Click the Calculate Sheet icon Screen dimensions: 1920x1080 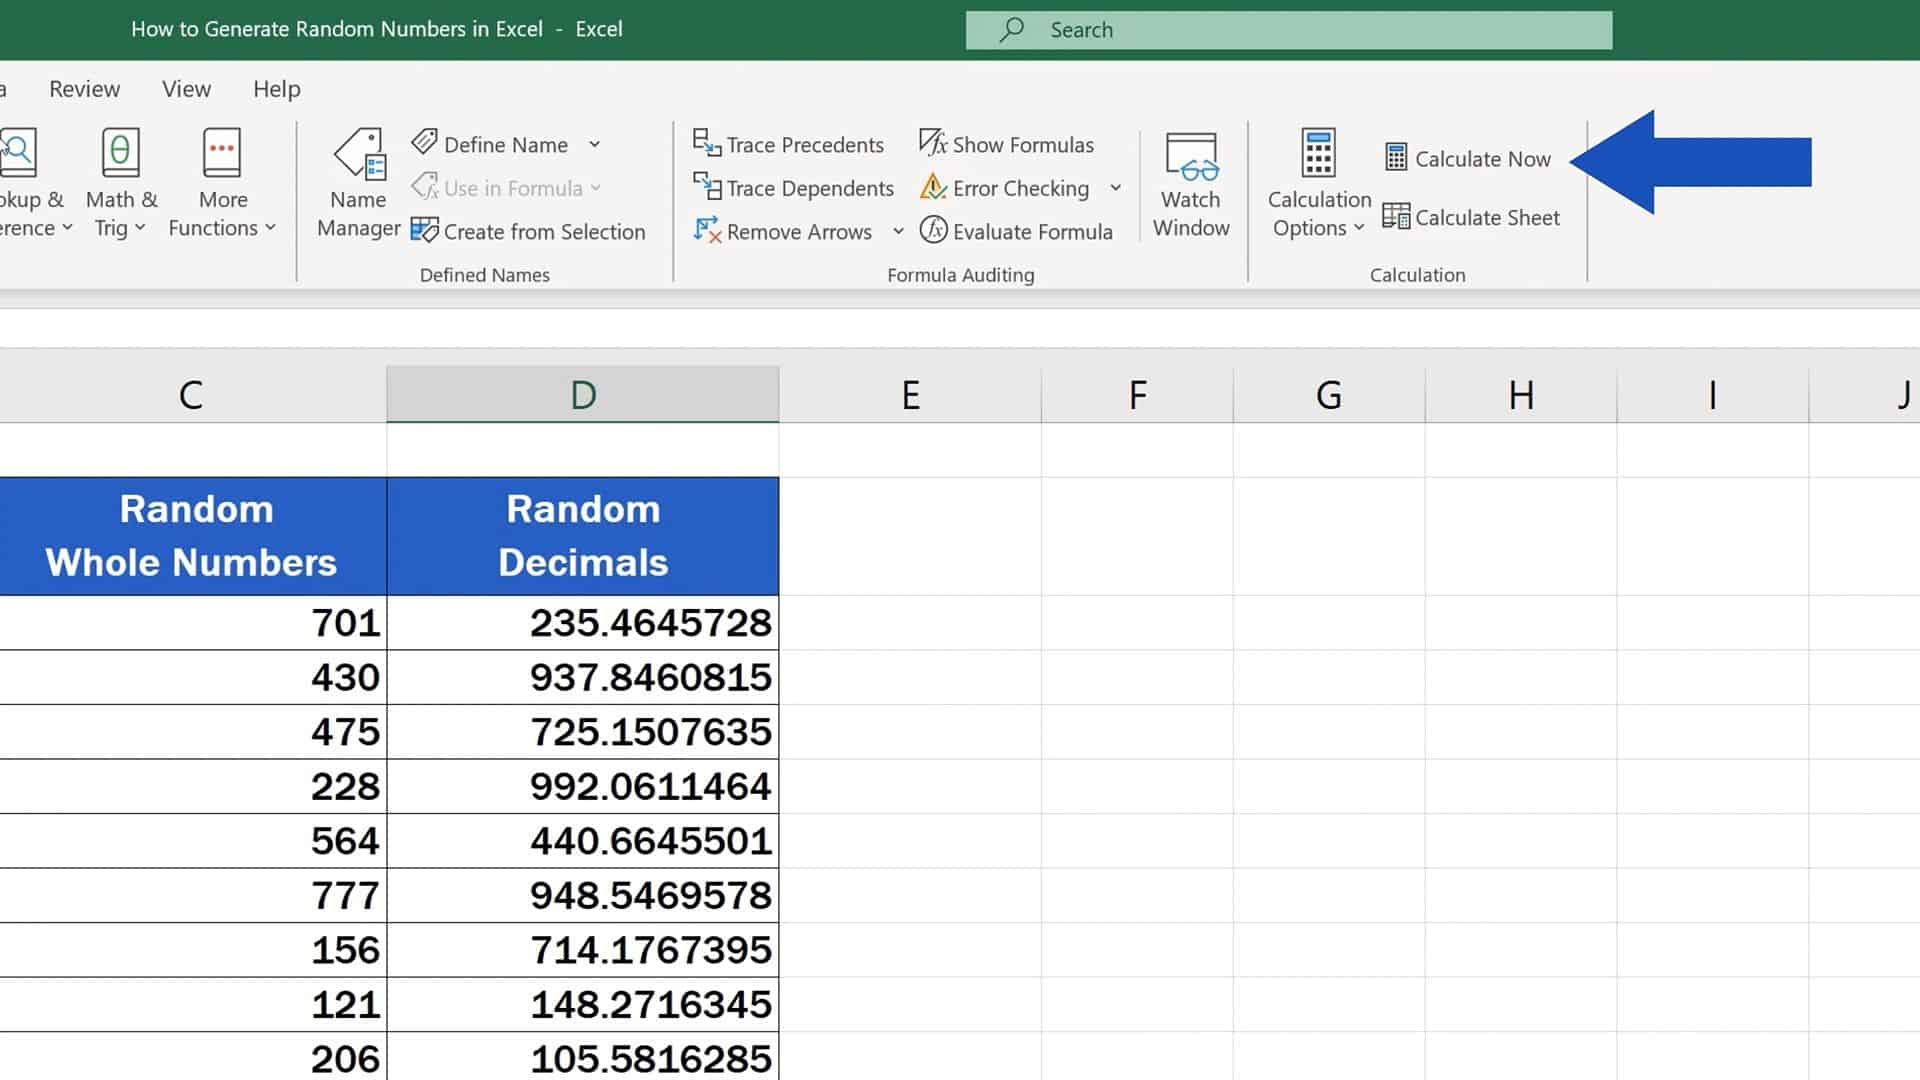(1471, 217)
